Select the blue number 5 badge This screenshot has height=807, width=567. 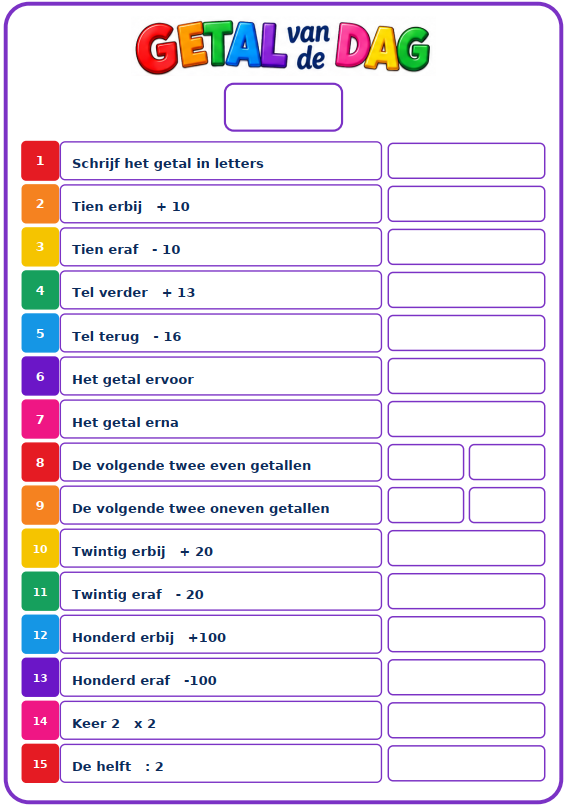click(x=40, y=333)
